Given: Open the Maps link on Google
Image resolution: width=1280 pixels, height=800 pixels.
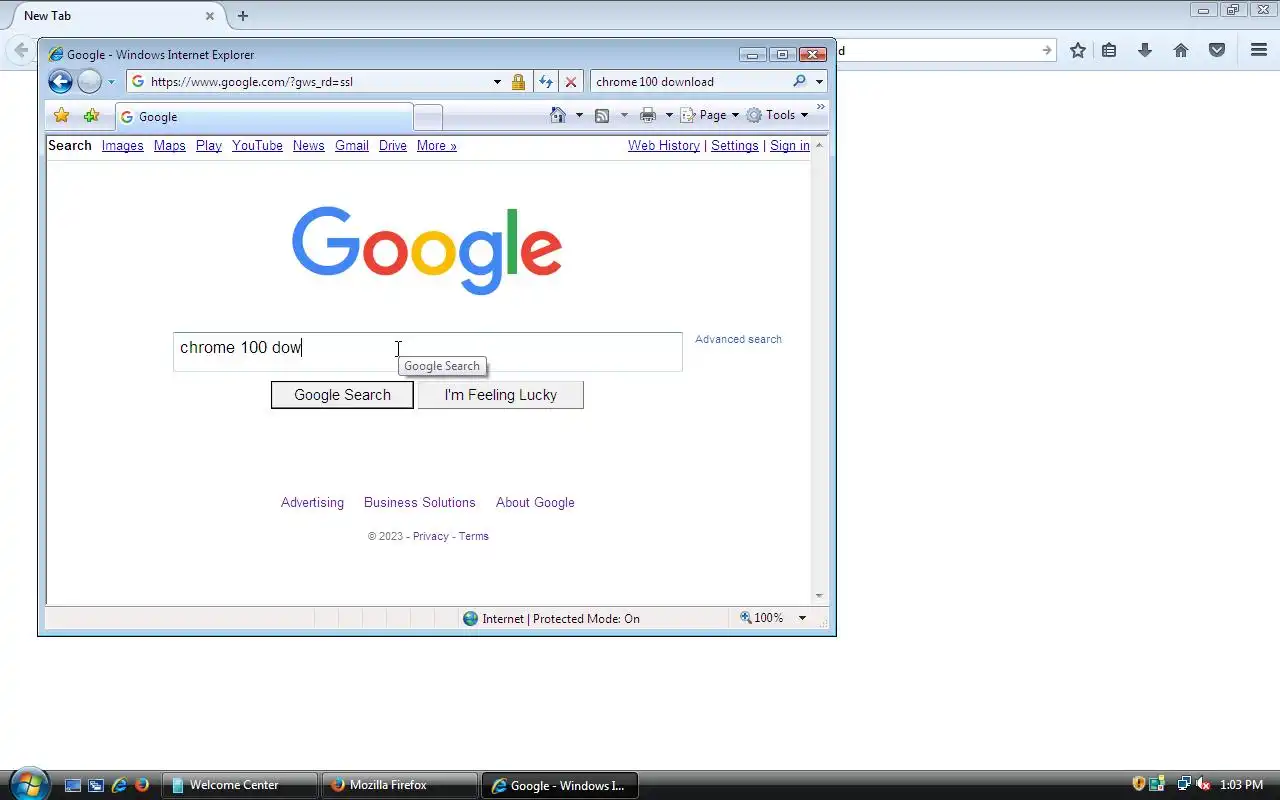Looking at the screenshot, I should click(169, 145).
